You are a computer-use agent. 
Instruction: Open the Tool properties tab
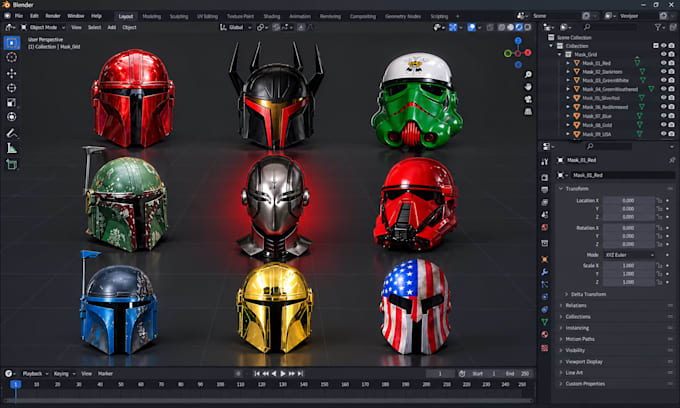click(545, 162)
